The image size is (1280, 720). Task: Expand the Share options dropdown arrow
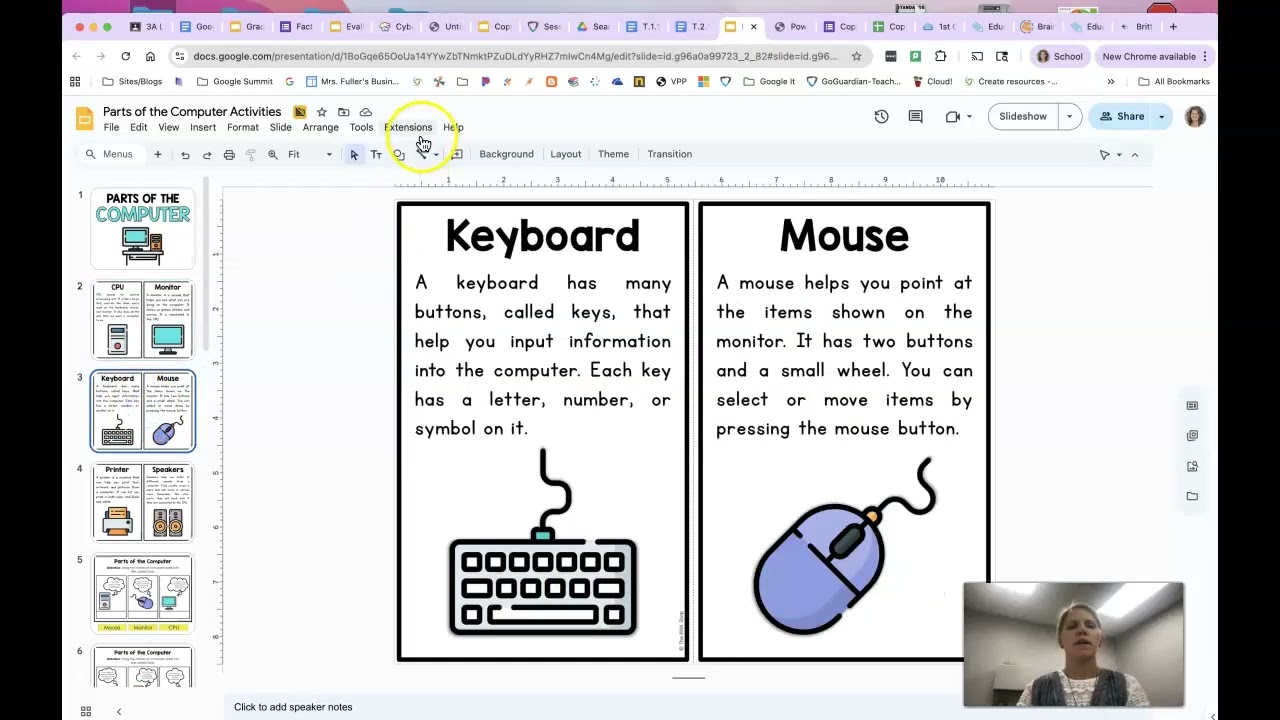[1161, 116]
